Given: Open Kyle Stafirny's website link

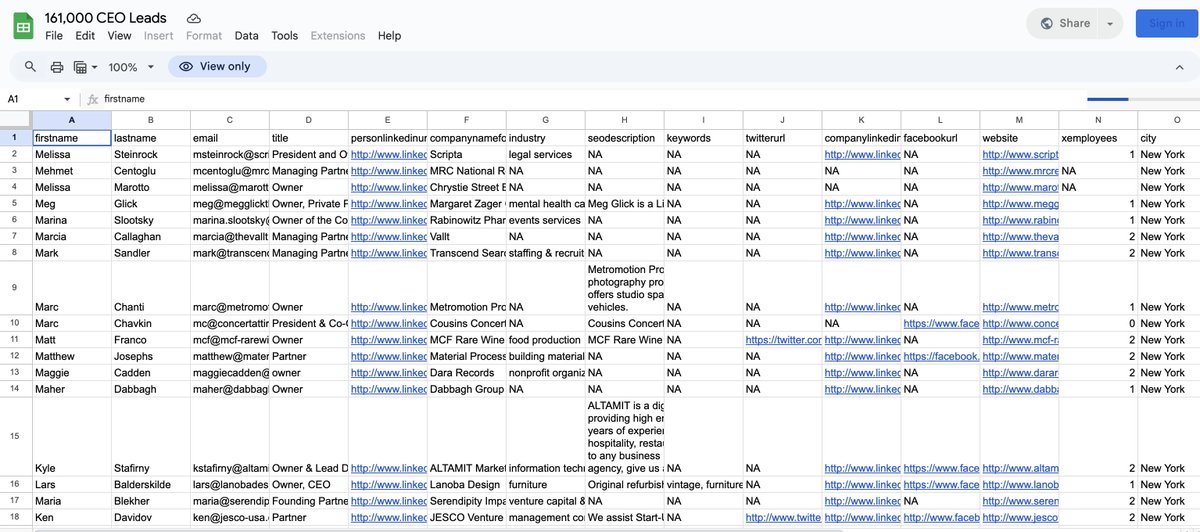Looking at the screenshot, I should click(1020, 468).
